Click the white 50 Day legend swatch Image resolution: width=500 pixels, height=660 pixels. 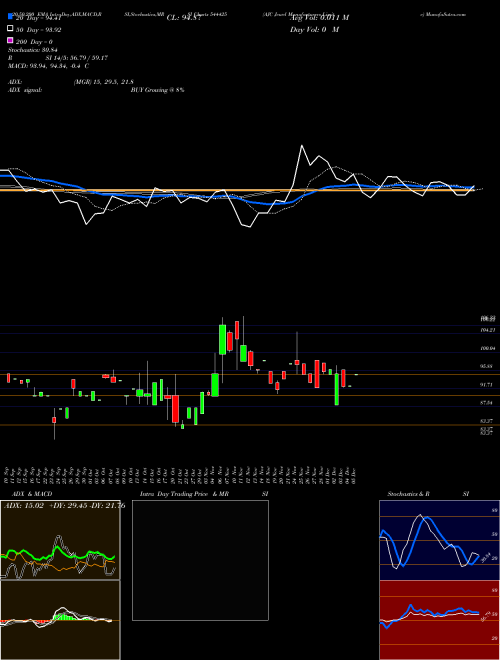coord(10,29)
